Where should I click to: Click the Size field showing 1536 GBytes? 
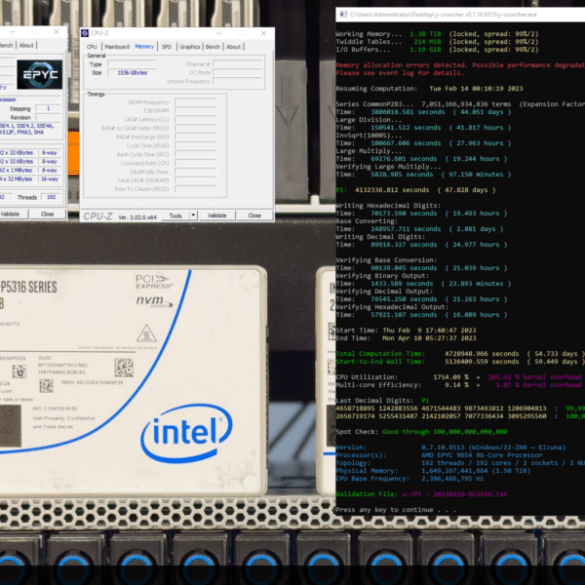(x=132, y=72)
